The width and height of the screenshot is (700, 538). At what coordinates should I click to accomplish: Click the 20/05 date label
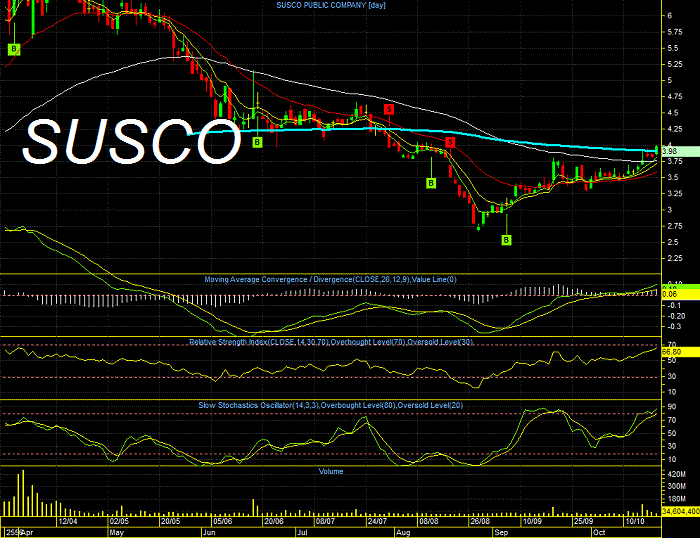tap(171, 521)
